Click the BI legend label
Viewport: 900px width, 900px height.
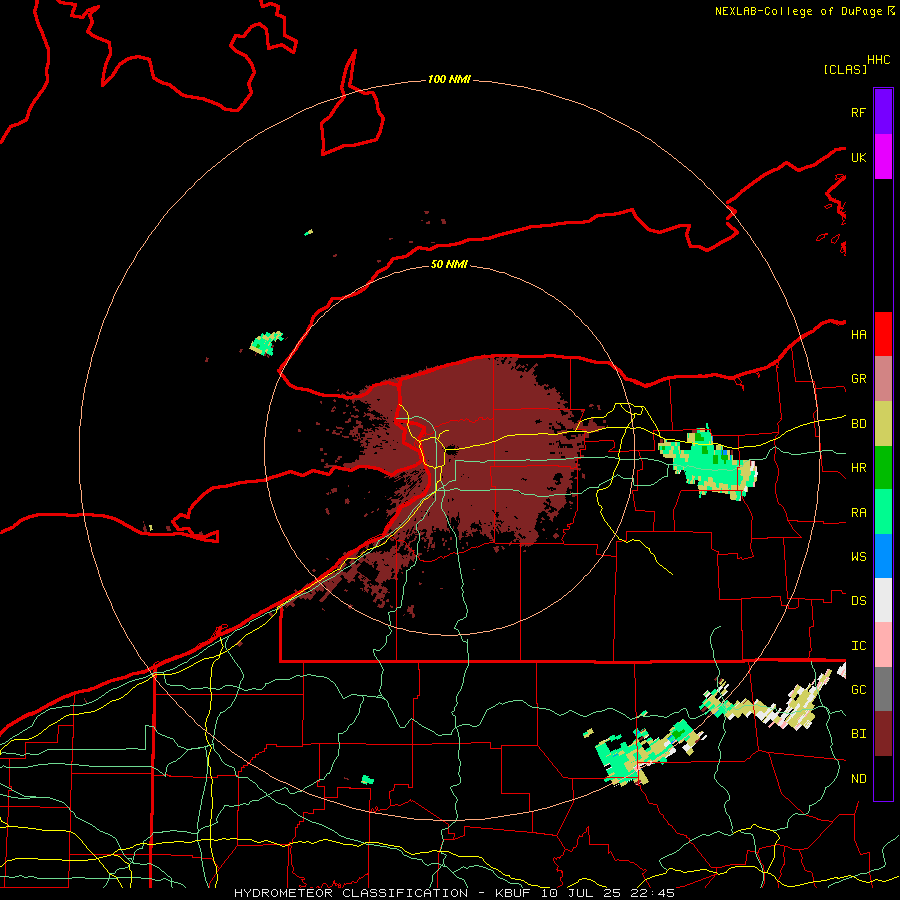pos(858,734)
